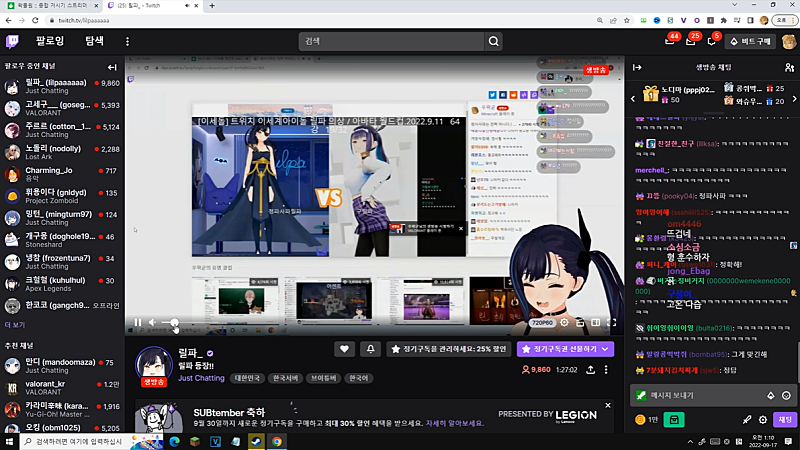Open the 휘용이다 Project Zomboid channel
800x450 pixels.
coord(62,196)
